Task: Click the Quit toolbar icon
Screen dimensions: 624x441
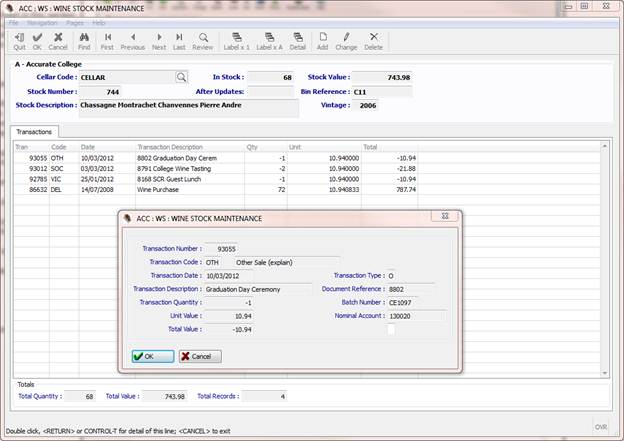Action: click(x=19, y=40)
